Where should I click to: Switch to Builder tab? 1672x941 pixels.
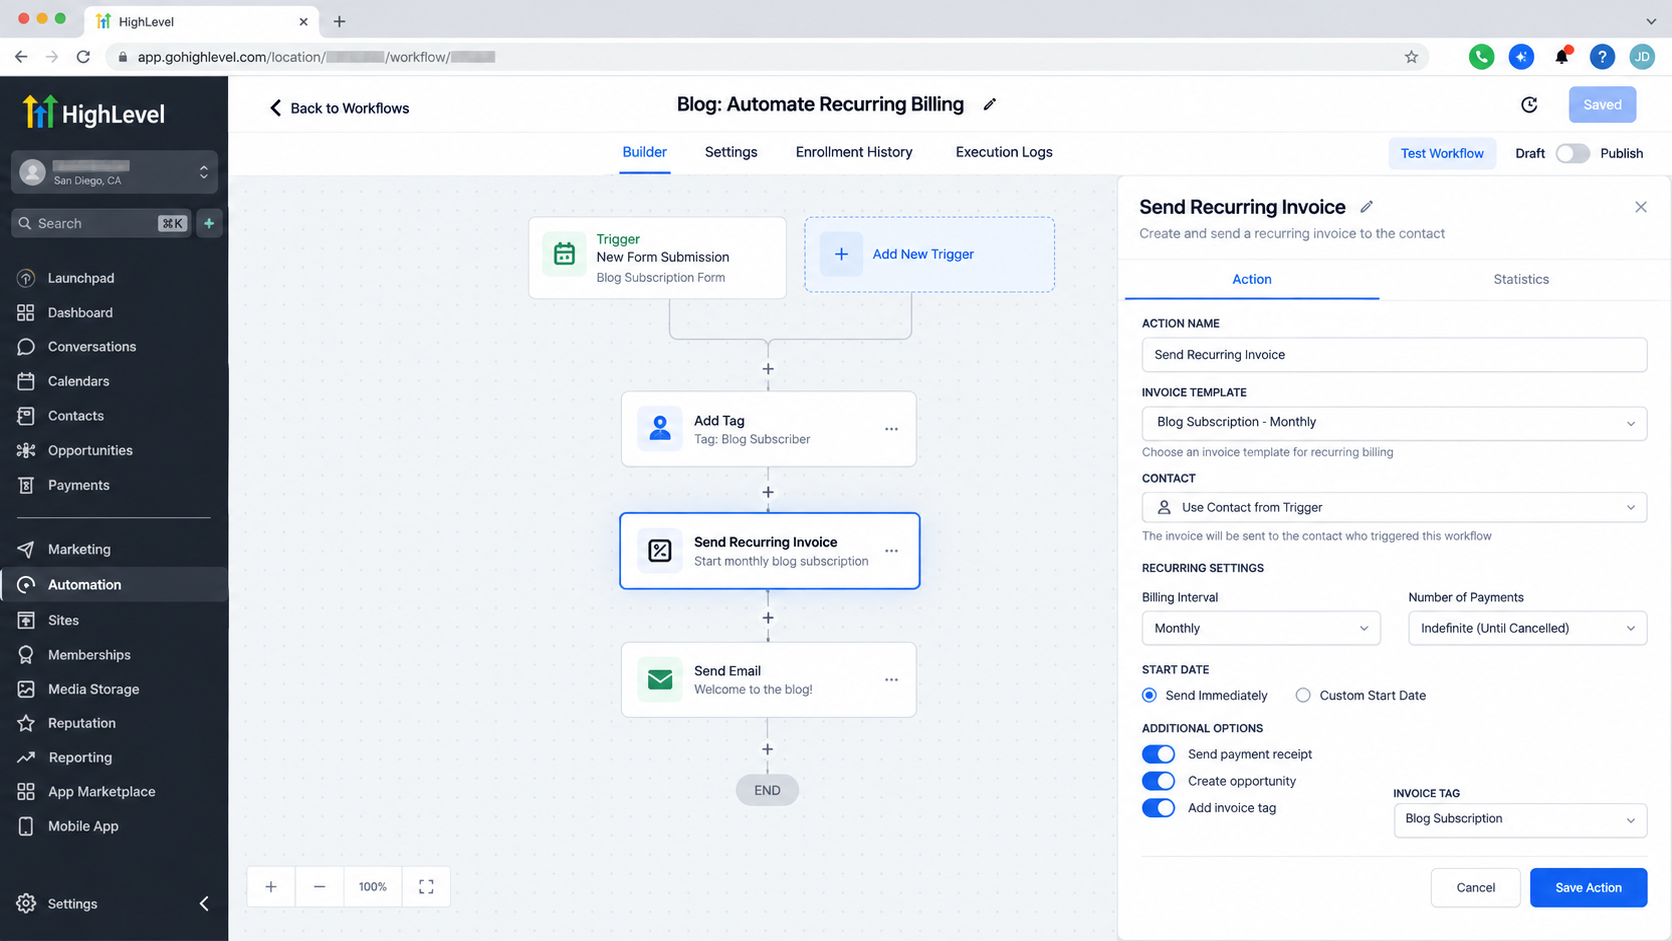point(644,152)
